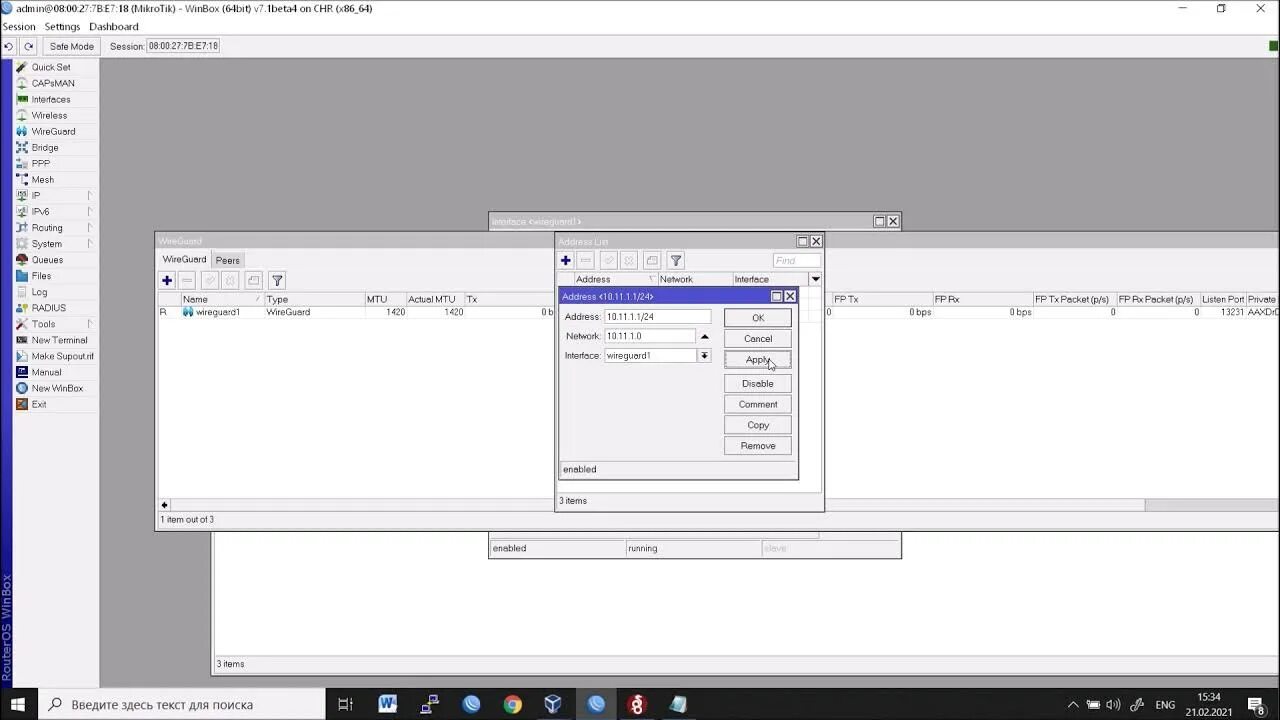This screenshot has width=1280, height=720.
Task: Open the Log entry
Action: [x=39, y=292]
